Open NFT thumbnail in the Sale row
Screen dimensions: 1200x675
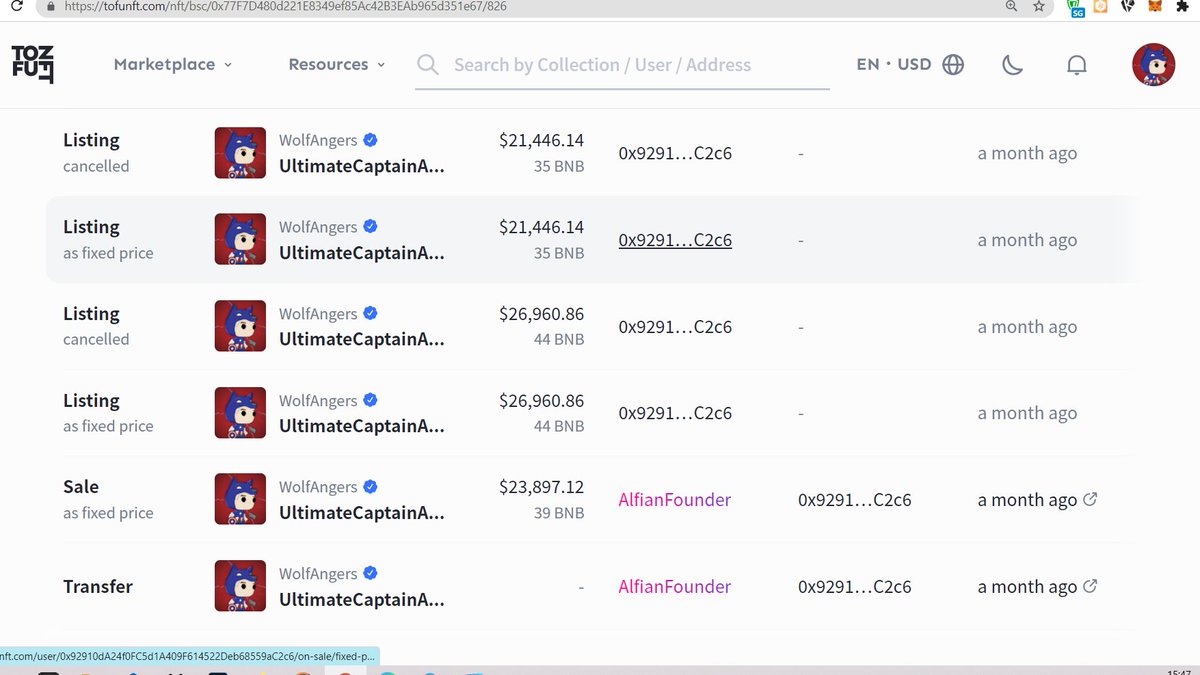[240, 499]
